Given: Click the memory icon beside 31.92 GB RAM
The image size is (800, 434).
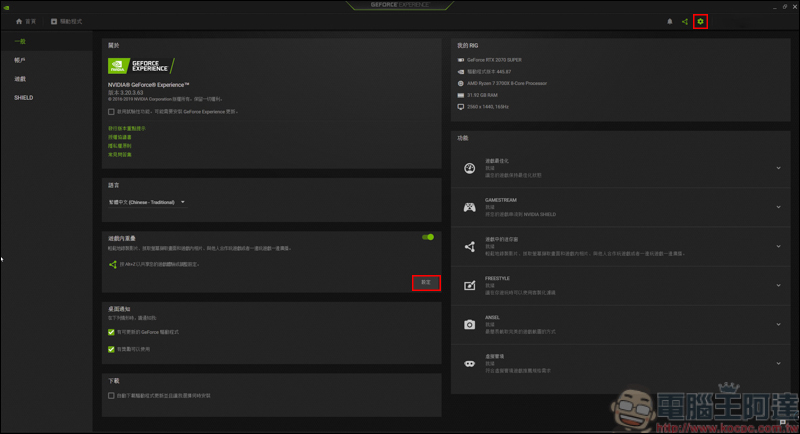Looking at the screenshot, I should 461,95.
